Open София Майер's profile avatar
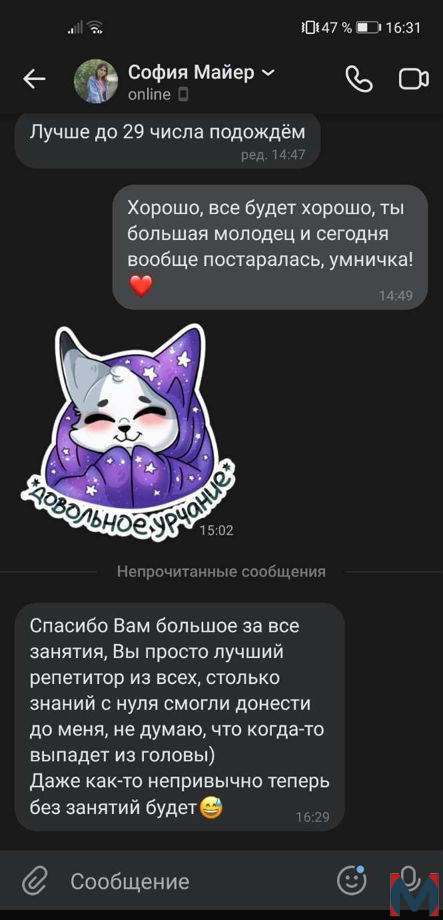Screen dimensions: 443x920 [96, 81]
